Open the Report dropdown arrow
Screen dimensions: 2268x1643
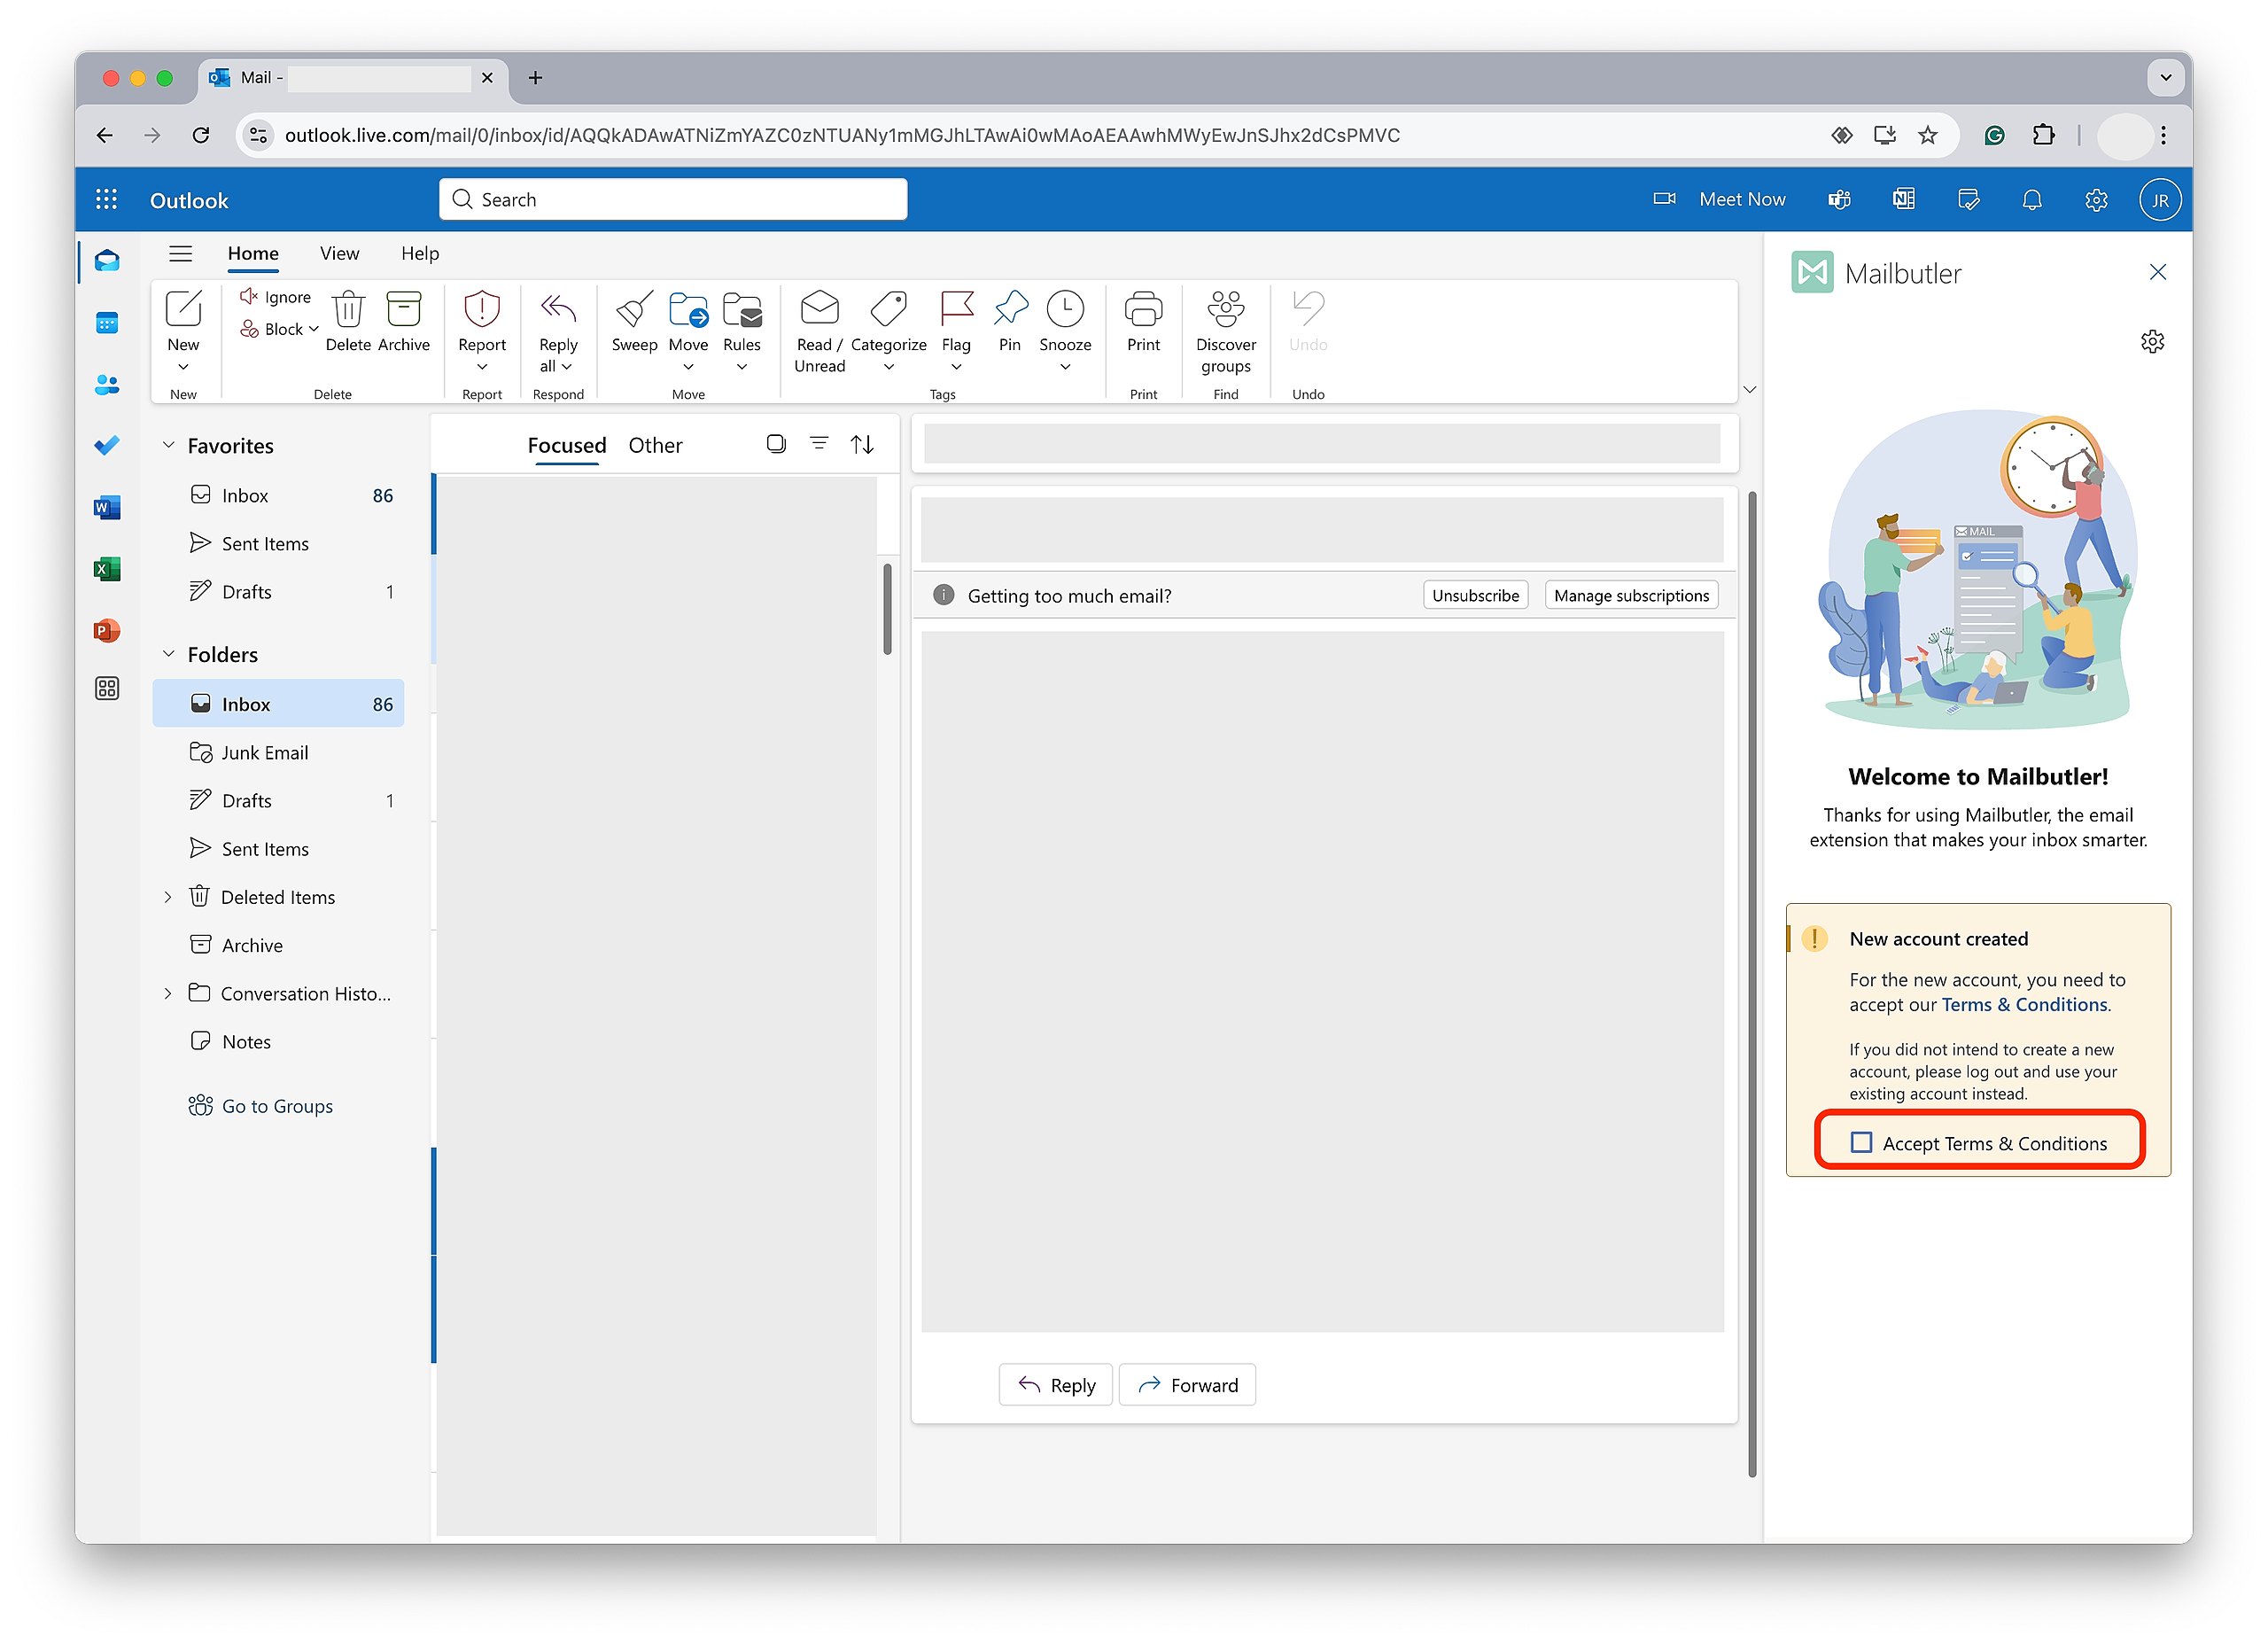point(482,367)
